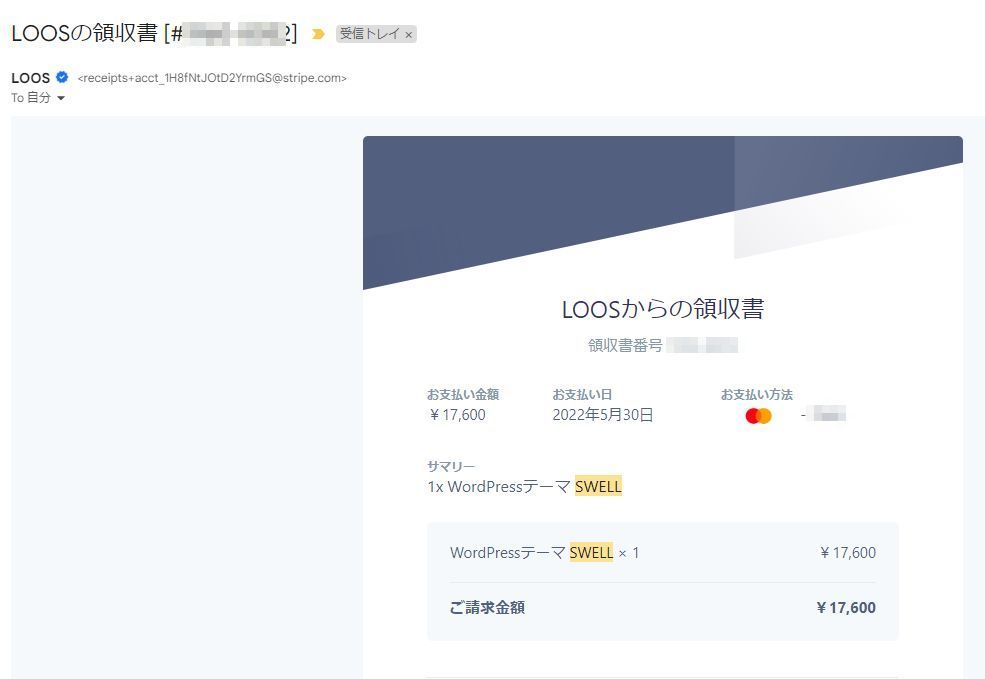This screenshot has height=679, width=985.
Task: Click the ￥17,600 value under お支払い金額
Action: [457, 415]
